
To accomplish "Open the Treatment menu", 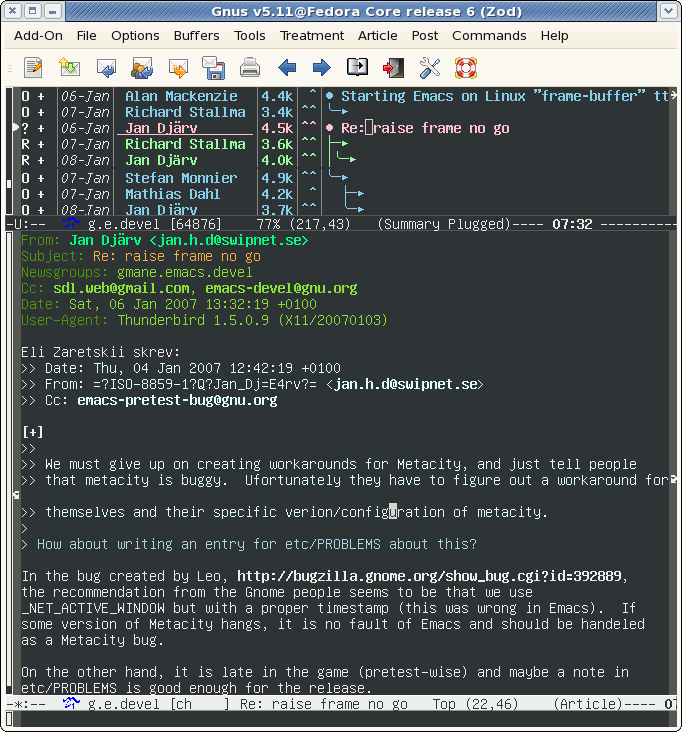I will coord(311,35).
